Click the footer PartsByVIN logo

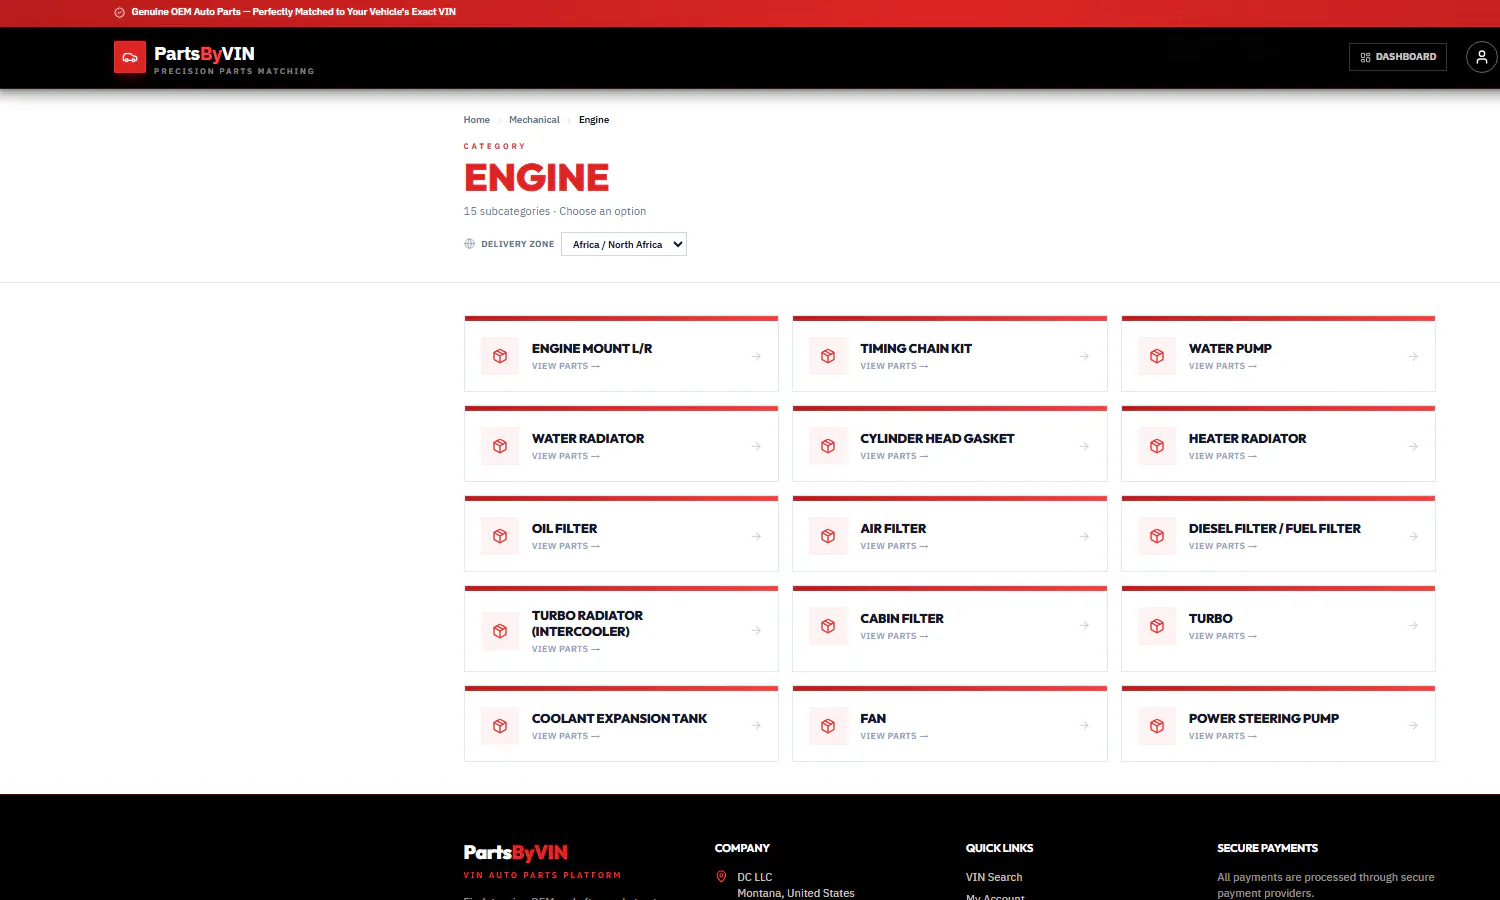516,852
